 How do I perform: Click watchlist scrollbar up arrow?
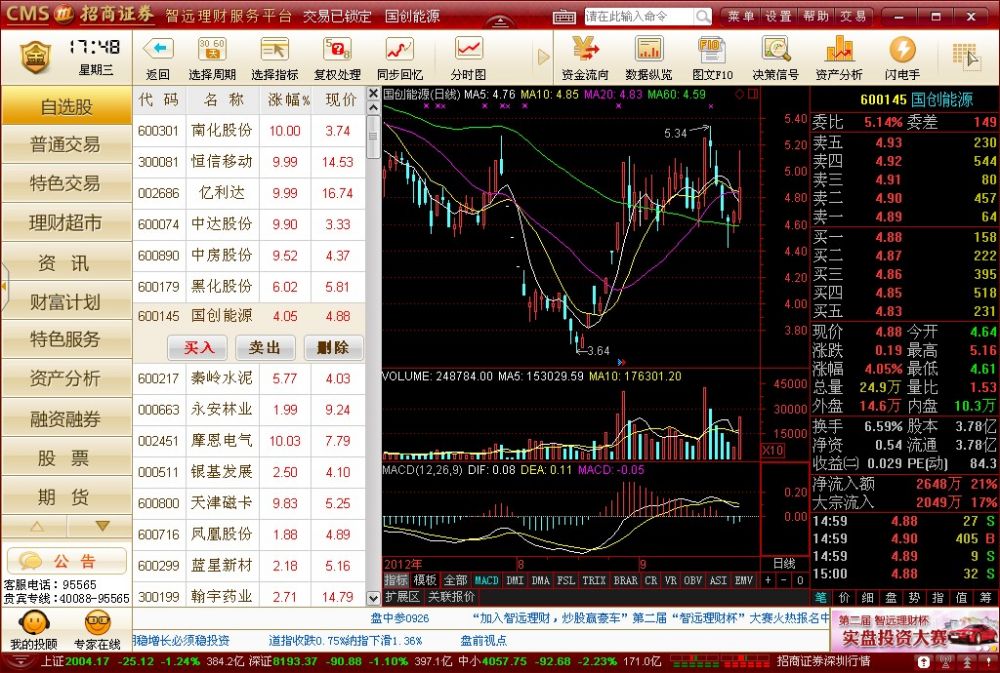374,108
